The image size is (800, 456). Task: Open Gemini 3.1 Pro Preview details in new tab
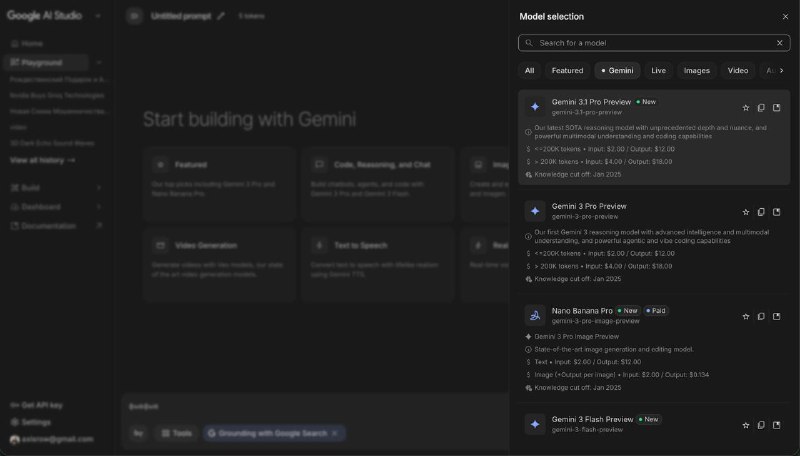click(777, 108)
